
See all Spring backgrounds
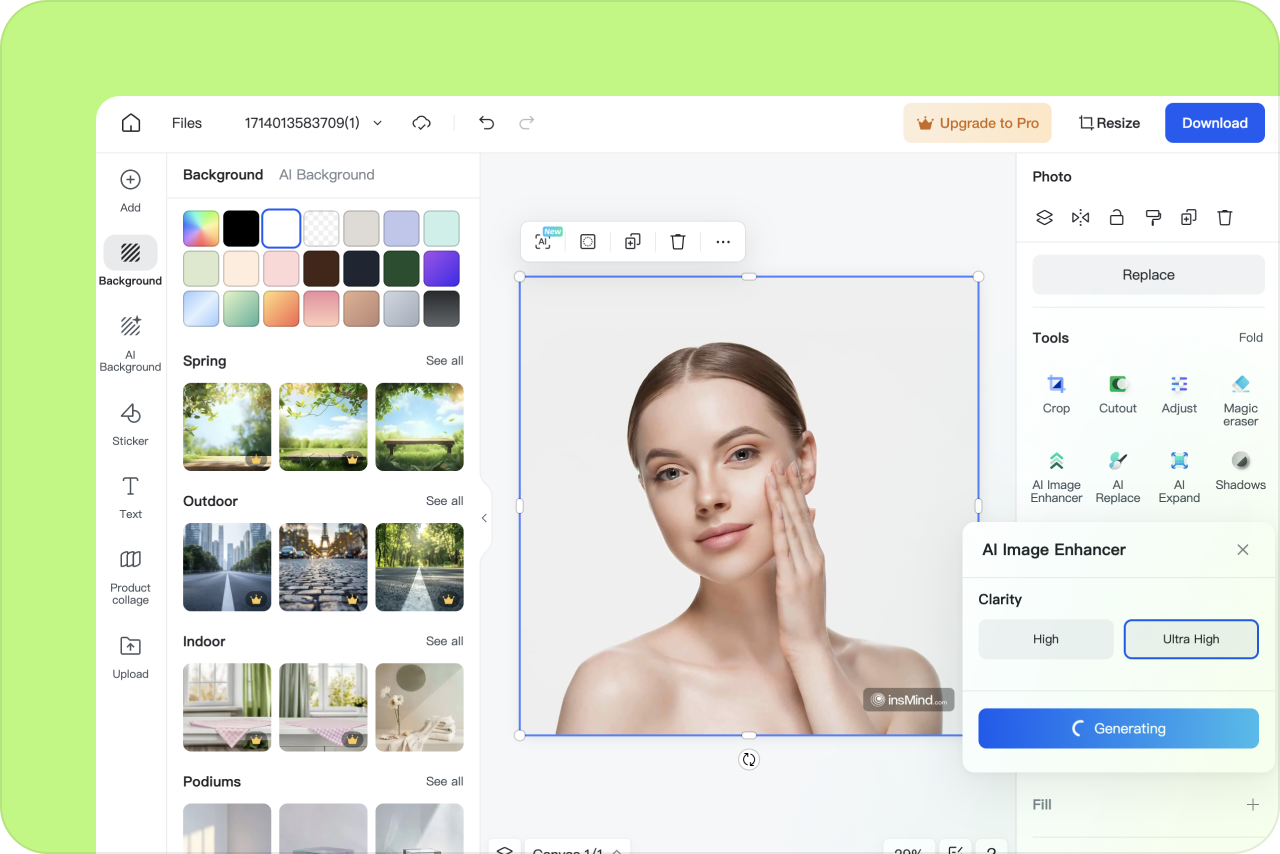point(445,361)
